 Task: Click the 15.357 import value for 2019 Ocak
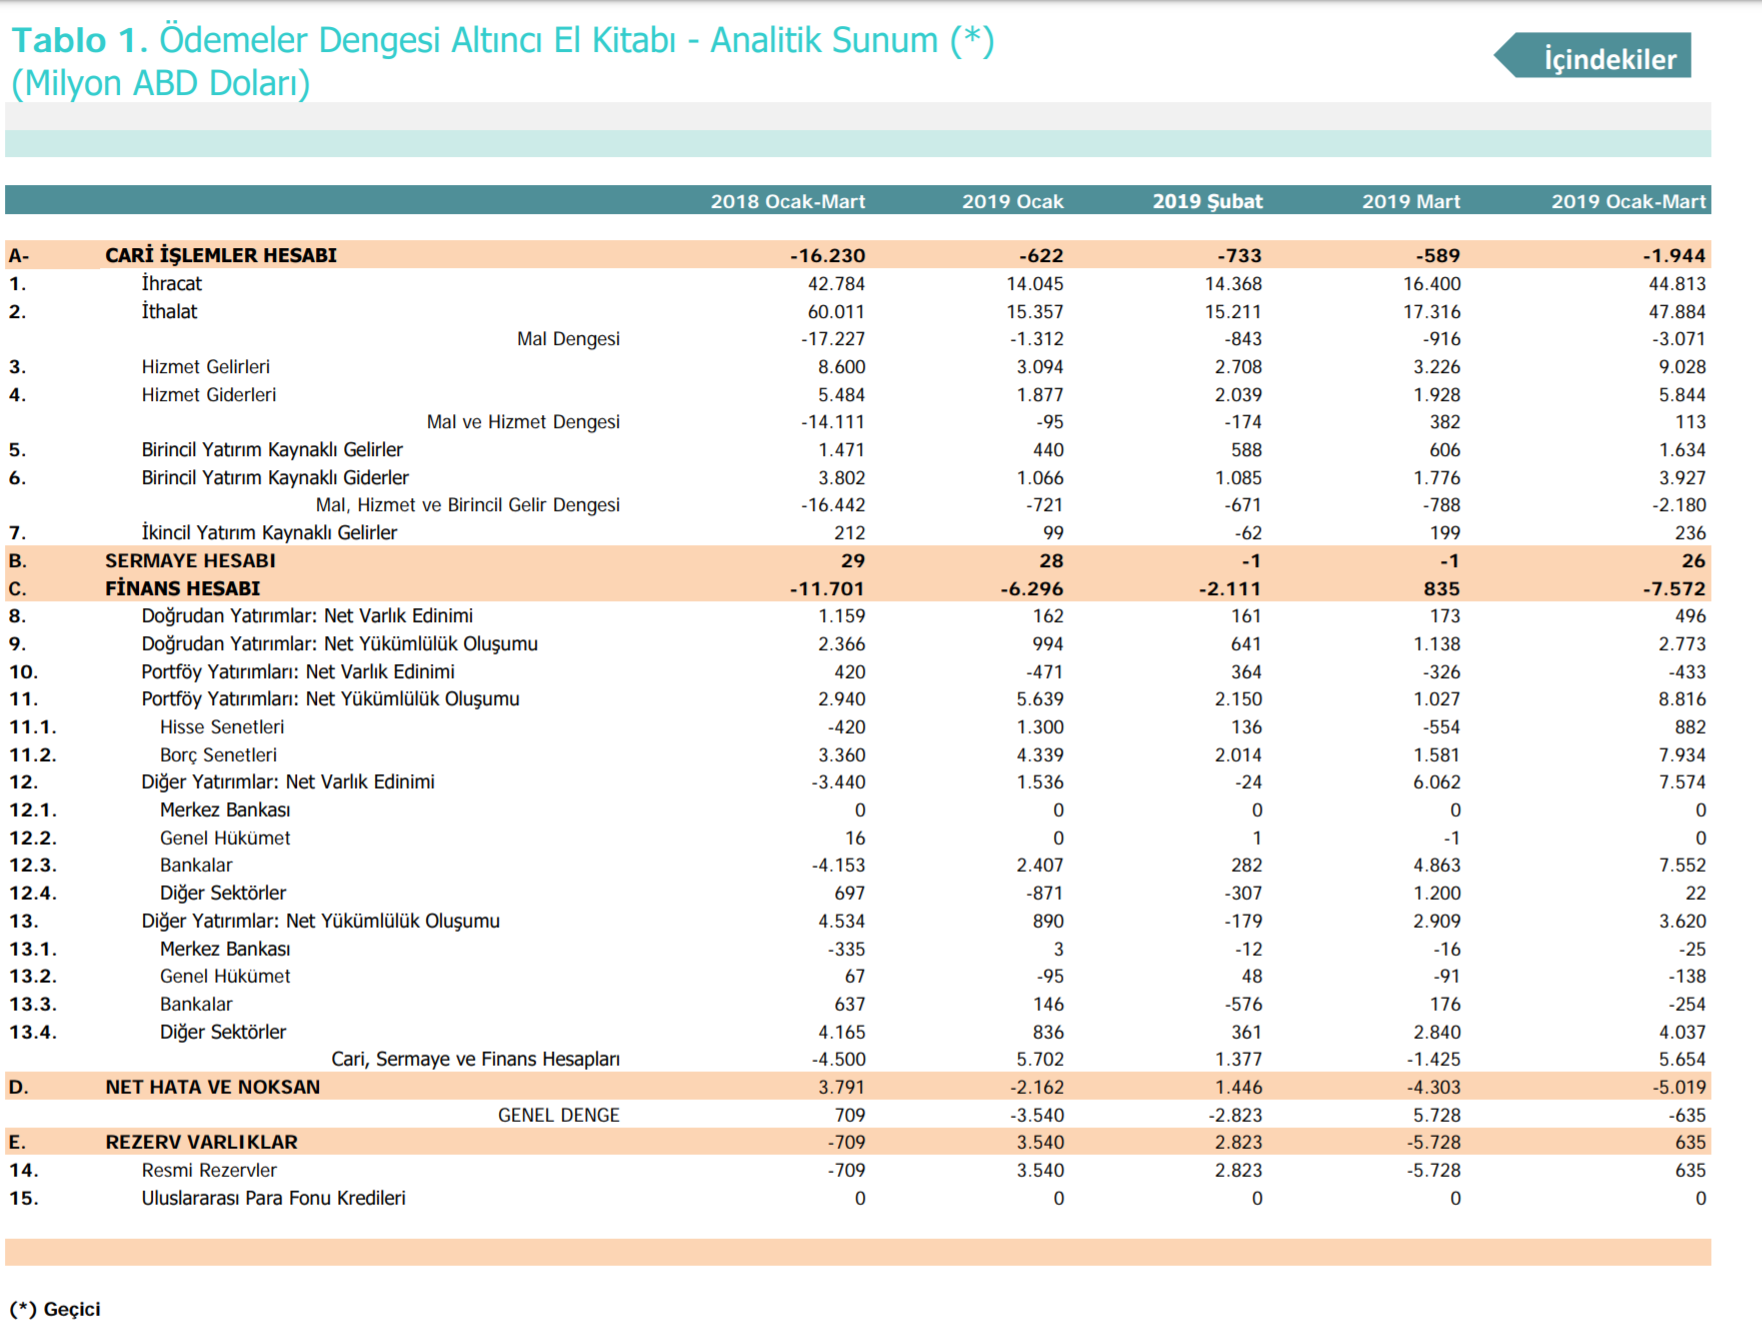1035,312
